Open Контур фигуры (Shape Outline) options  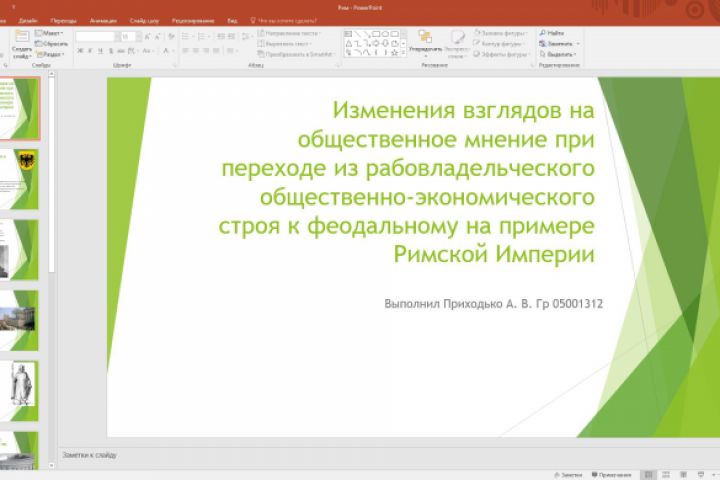[x=500, y=44]
